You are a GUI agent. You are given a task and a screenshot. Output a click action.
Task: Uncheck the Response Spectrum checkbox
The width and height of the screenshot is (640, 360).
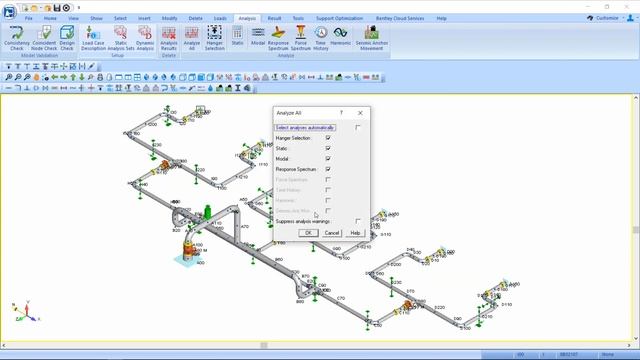tap(328, 169)
